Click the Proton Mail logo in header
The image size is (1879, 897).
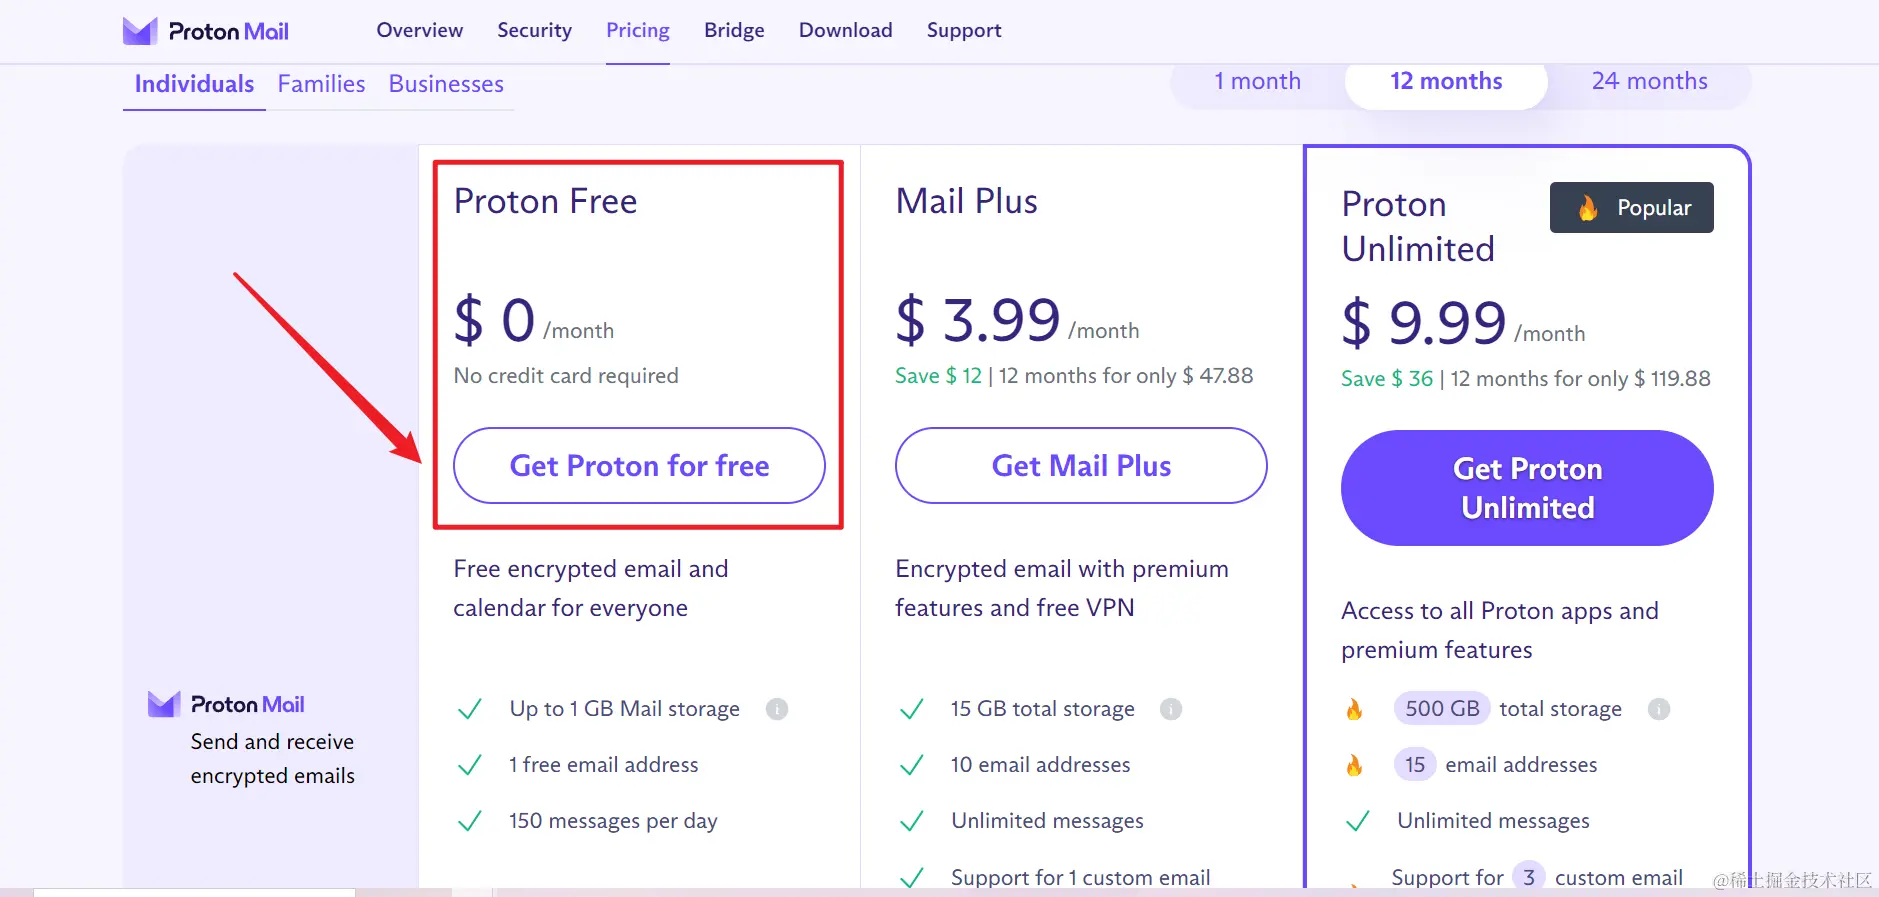pyautogui.click(x=205, y=31)
